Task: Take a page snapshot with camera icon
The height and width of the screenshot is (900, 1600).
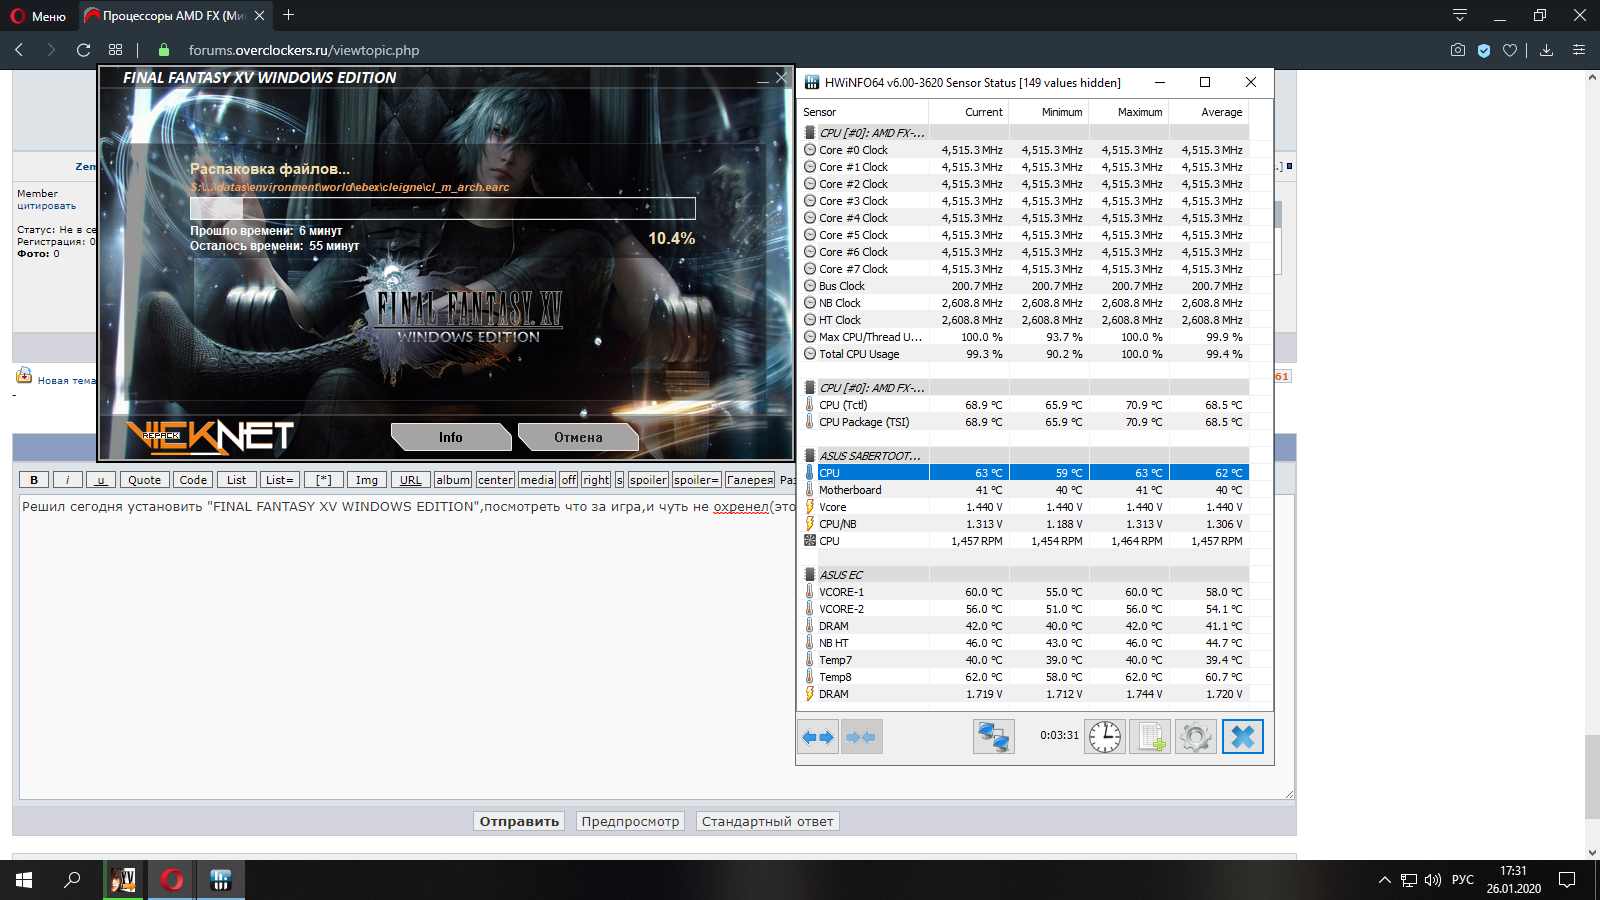Action: click(x=1458, y=50)
